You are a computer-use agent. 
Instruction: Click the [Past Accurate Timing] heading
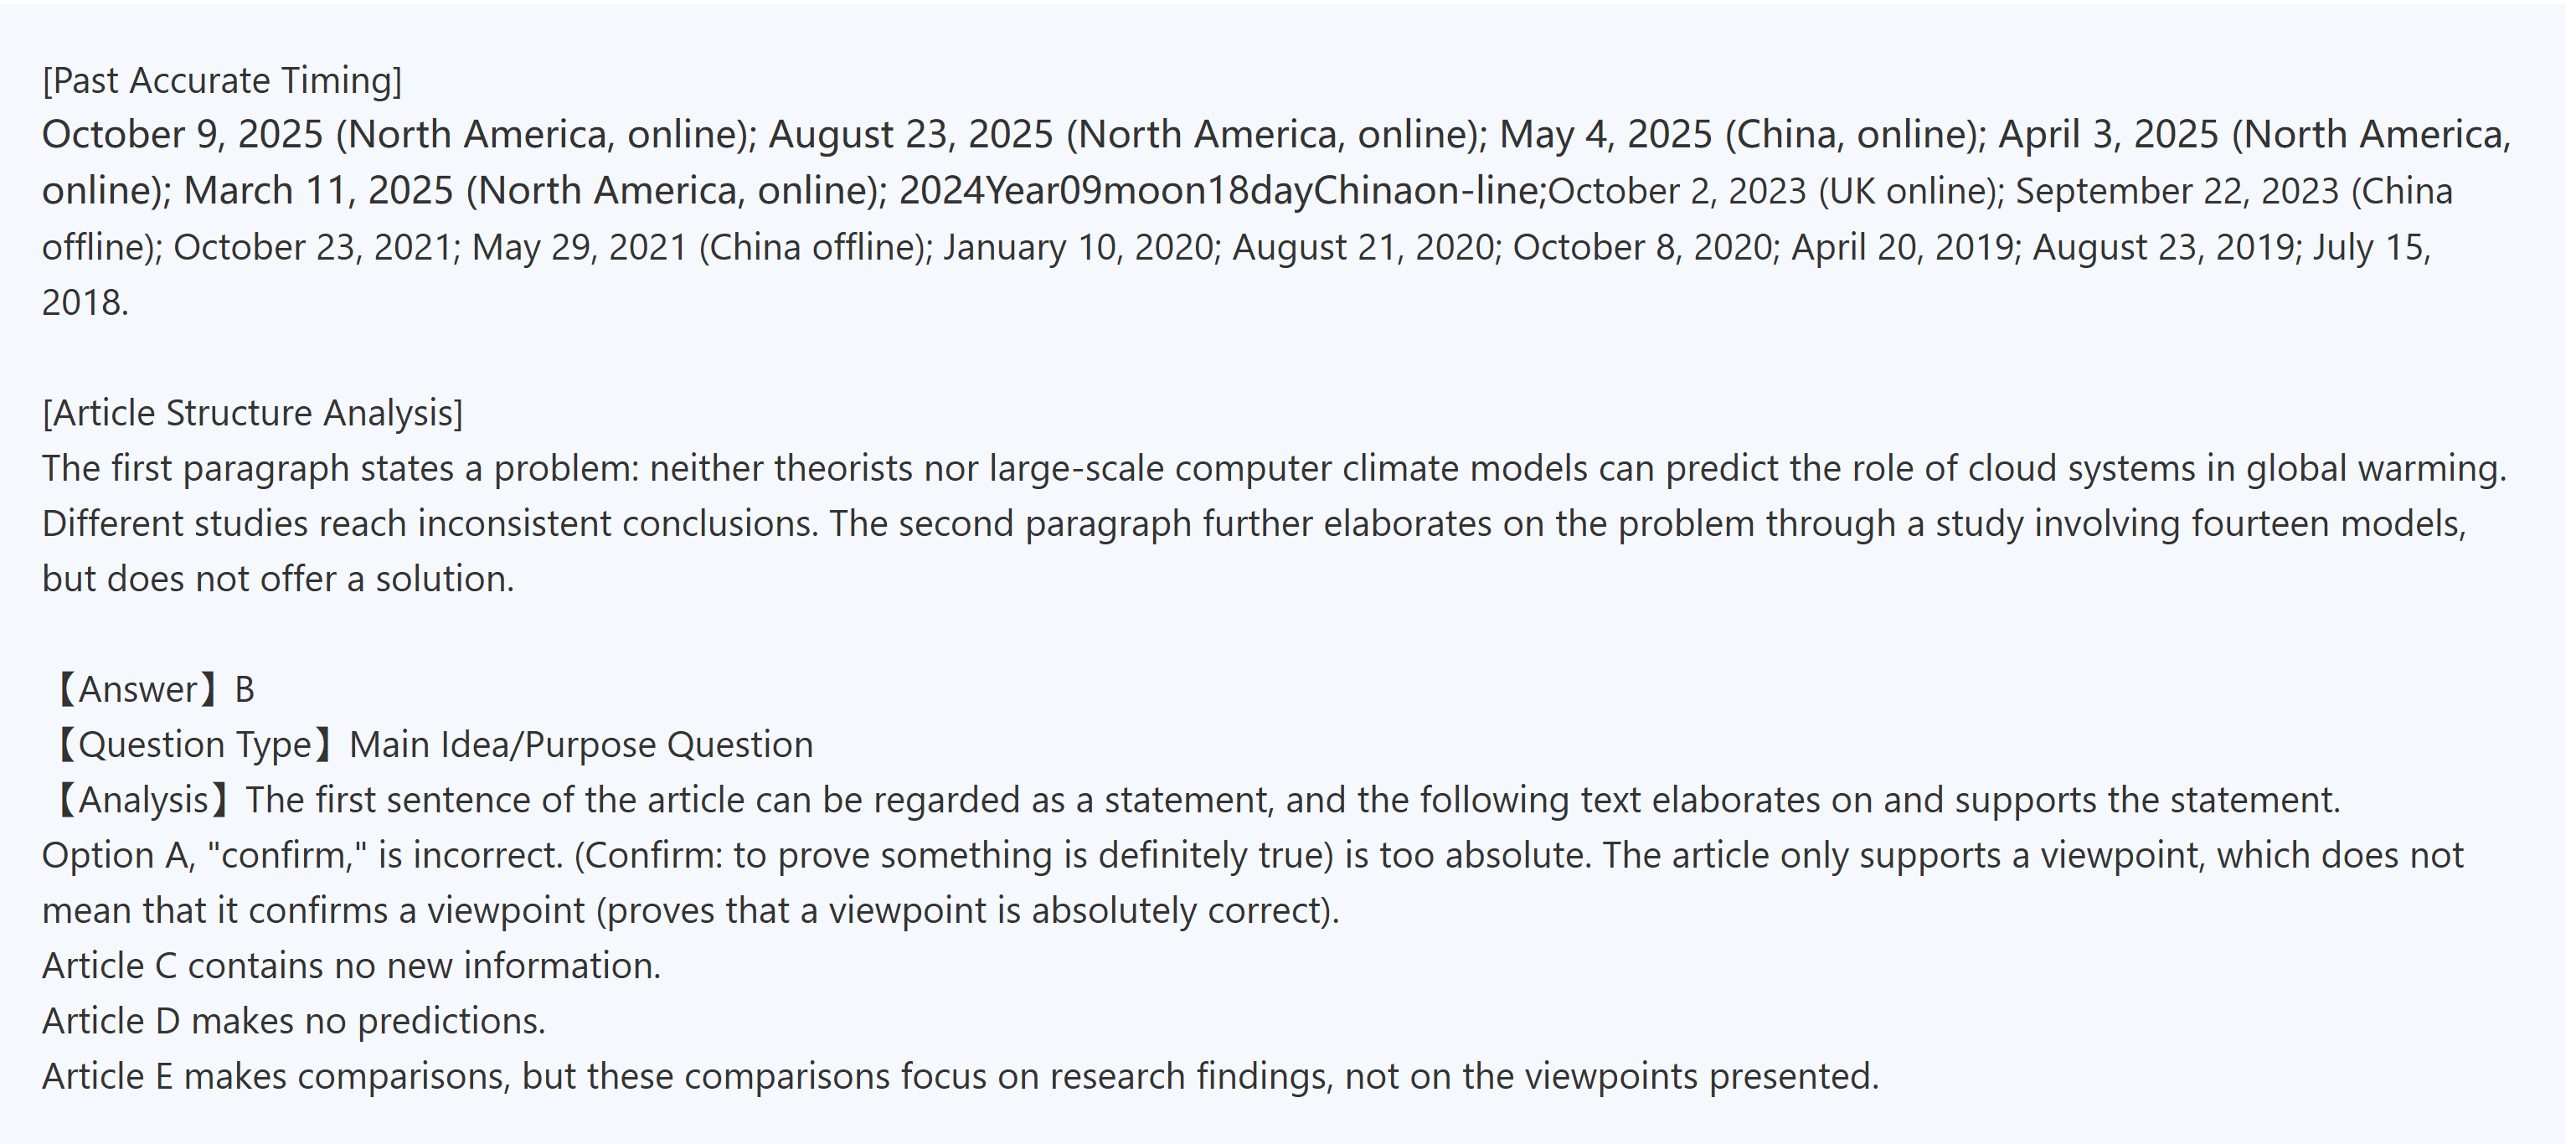tap(221, 80)
